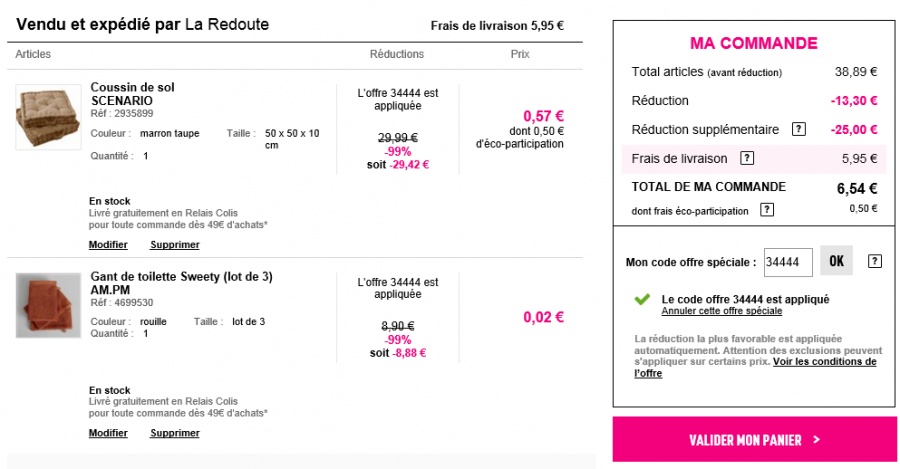This screenshot has width=900, height=469.
Task: Click help icon beside the OK button
Action: [875, 261]
